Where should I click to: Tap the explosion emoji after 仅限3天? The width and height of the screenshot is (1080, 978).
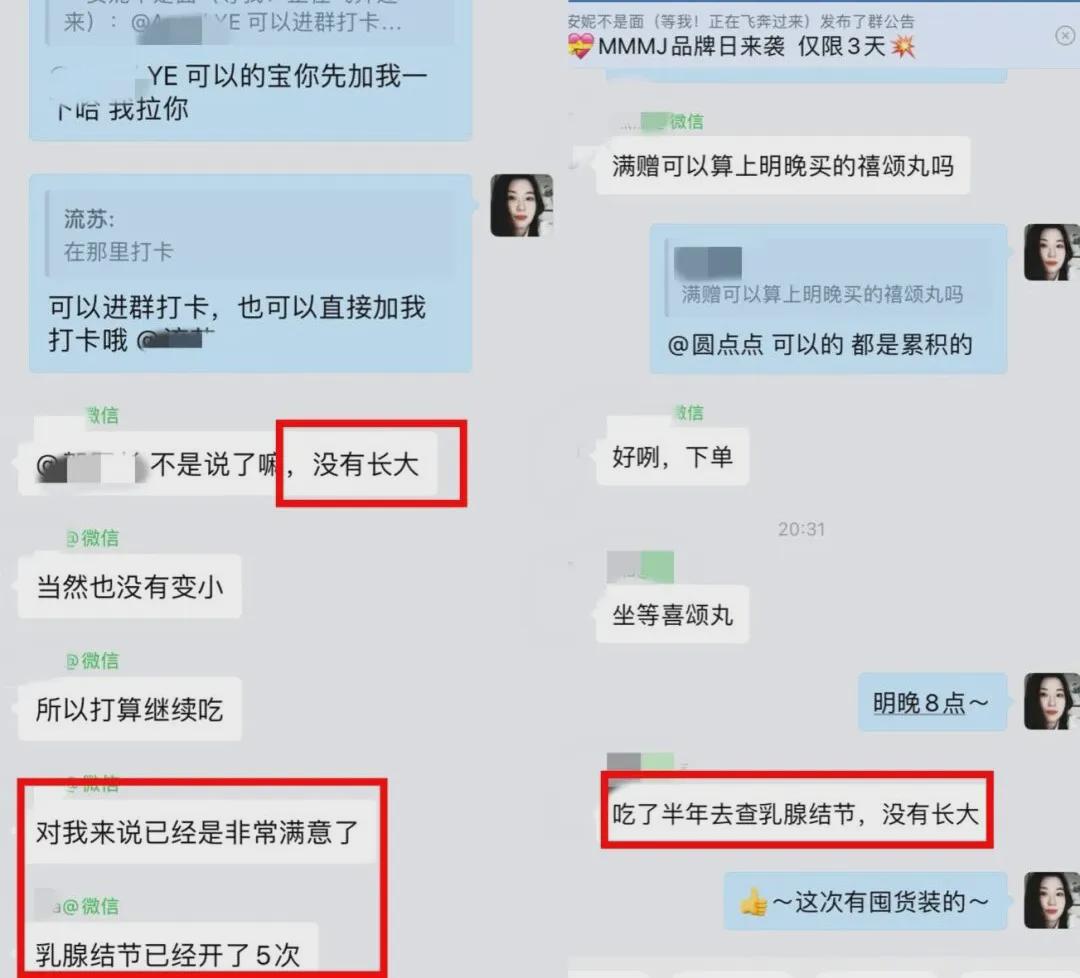[903, 47]
